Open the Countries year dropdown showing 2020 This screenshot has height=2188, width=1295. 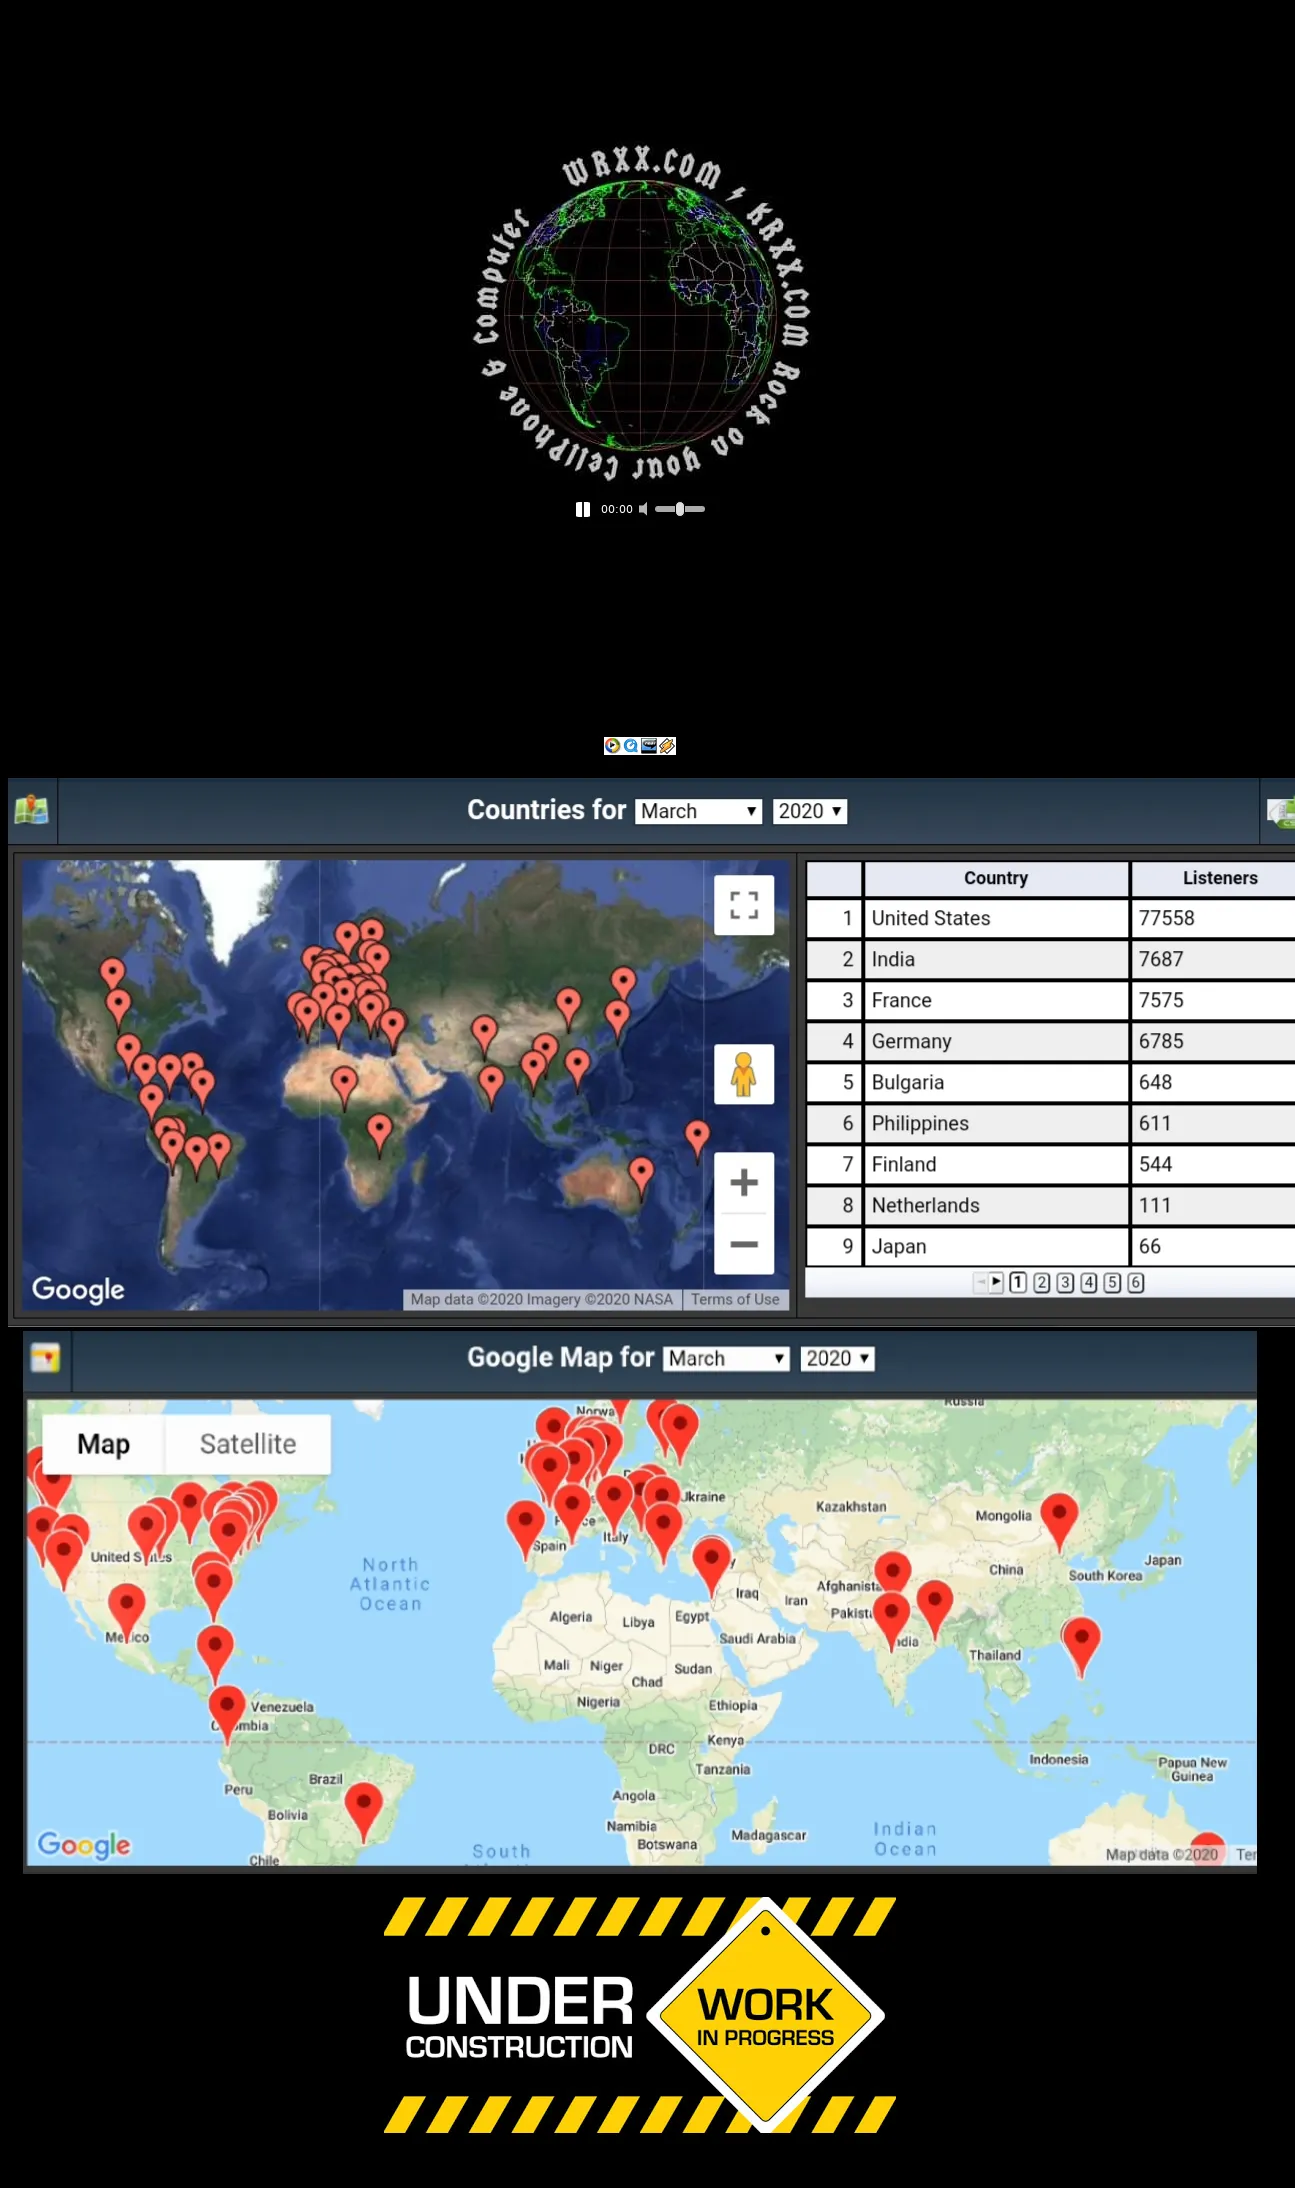pos(810,811)
